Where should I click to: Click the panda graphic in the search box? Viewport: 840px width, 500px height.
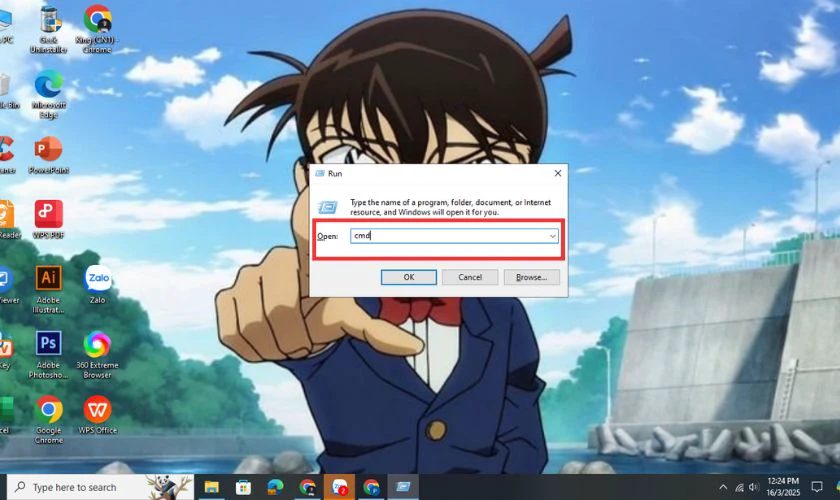(169, 487)
